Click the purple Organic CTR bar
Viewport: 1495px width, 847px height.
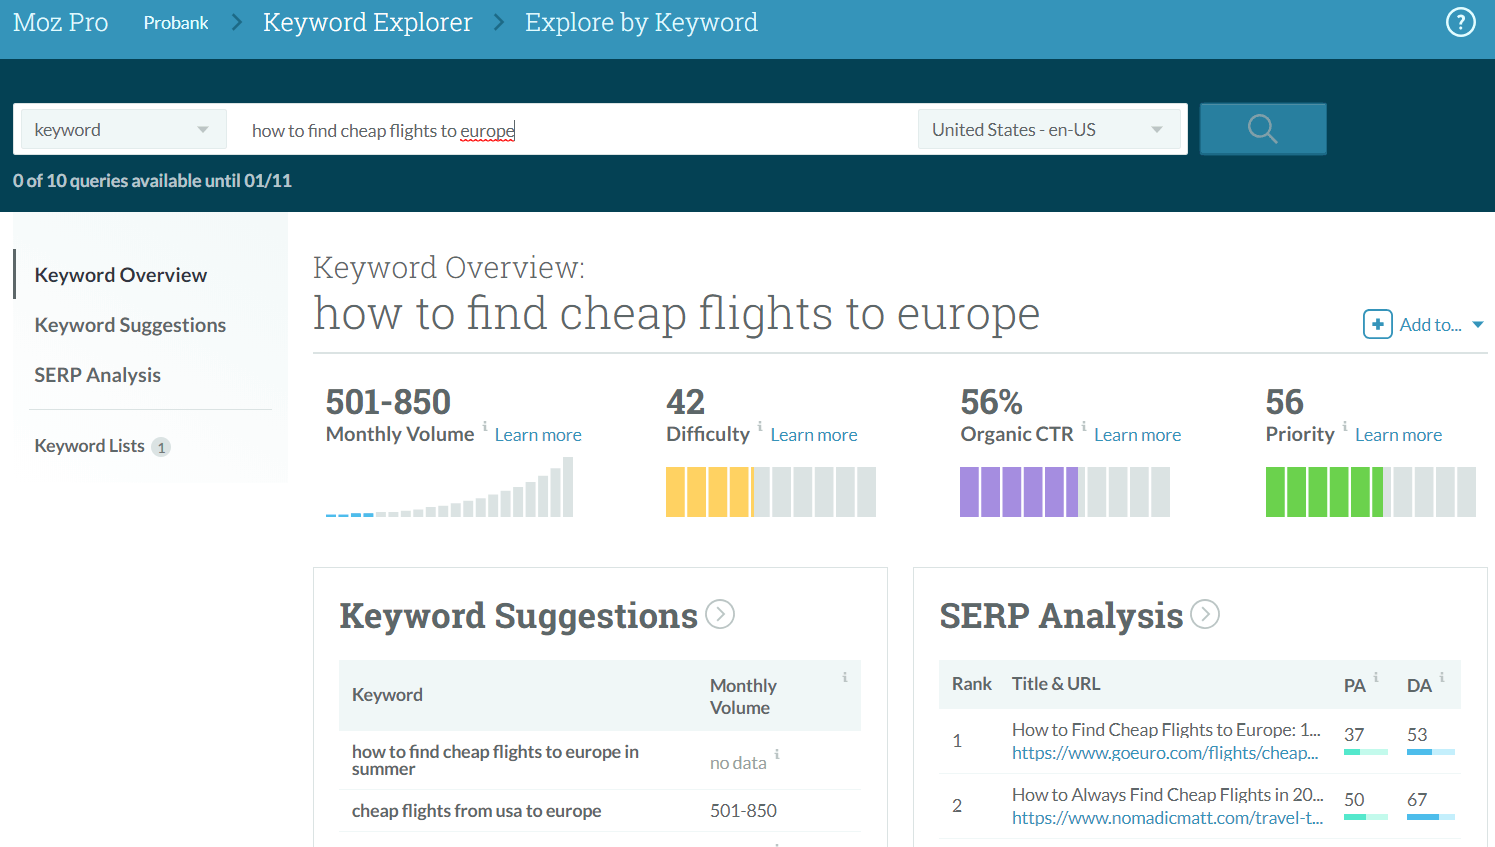1065,492
